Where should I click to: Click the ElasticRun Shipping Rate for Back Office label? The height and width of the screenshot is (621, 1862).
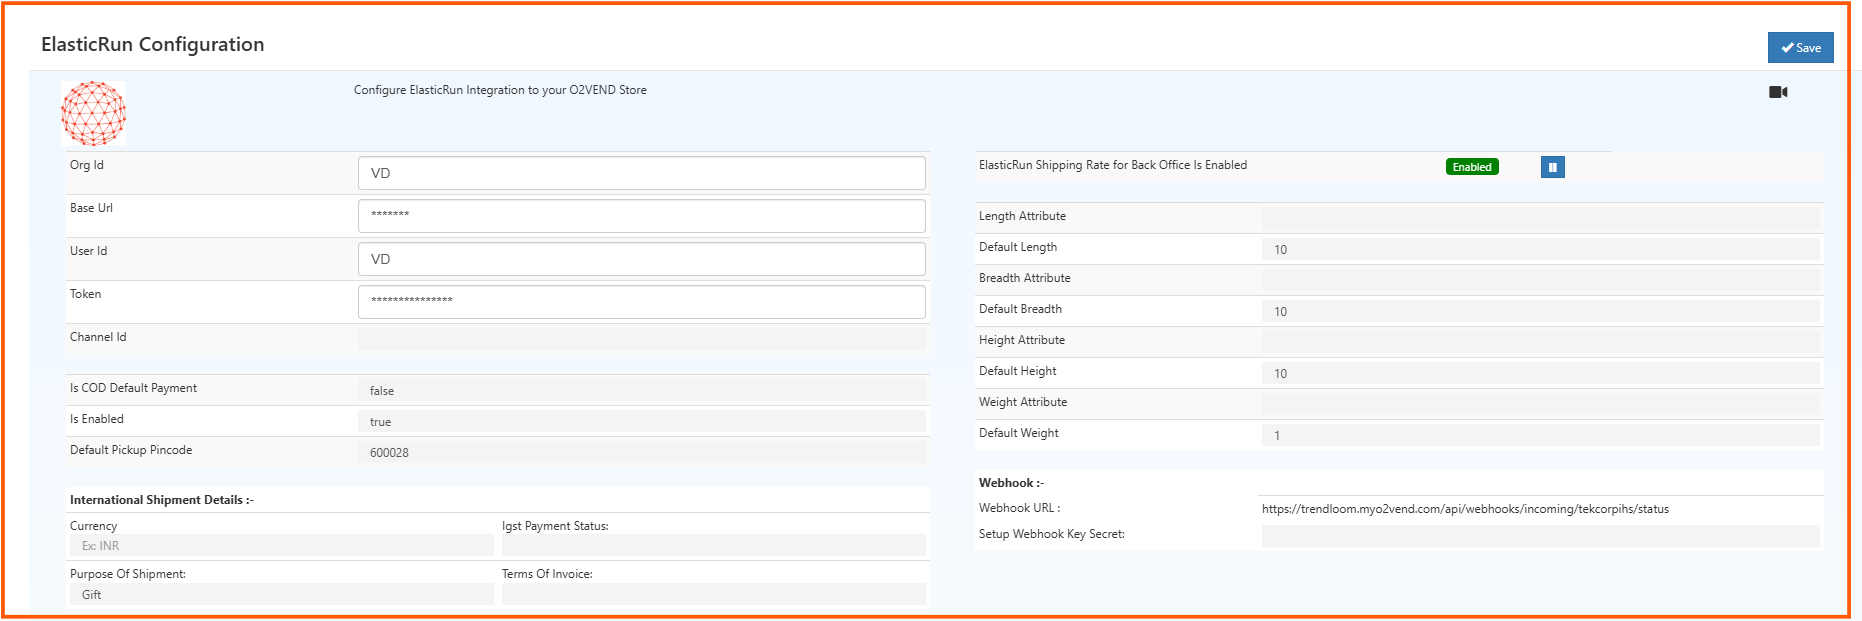point(1113,165)
